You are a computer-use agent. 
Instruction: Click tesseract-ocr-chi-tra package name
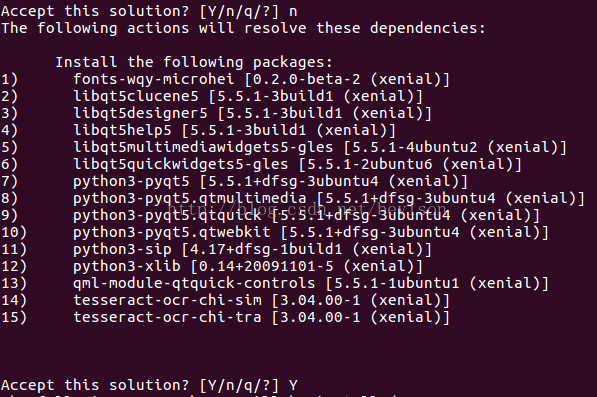(167, 317)
